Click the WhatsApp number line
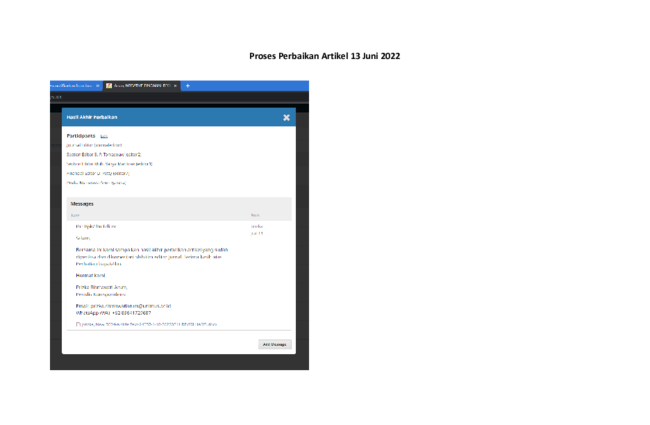650x425 pixels. point(113,313)
